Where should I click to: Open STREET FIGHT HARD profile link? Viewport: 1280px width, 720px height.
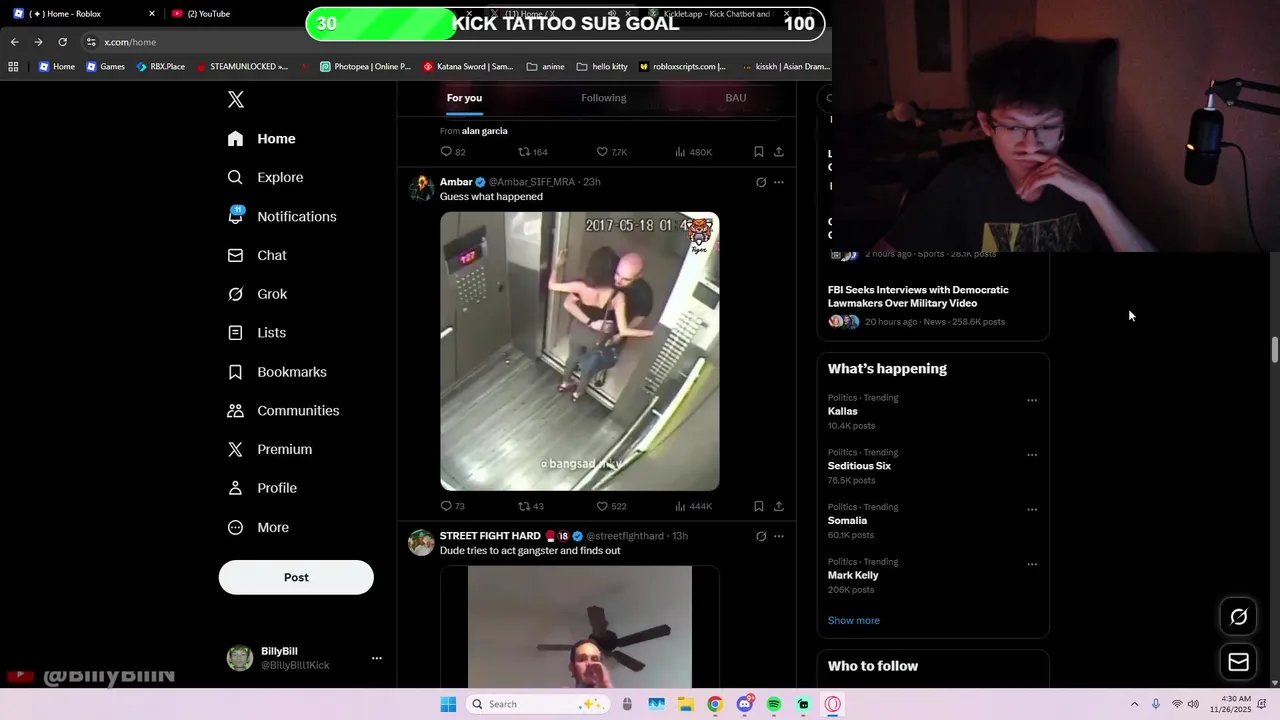click(x=490, y=536)
